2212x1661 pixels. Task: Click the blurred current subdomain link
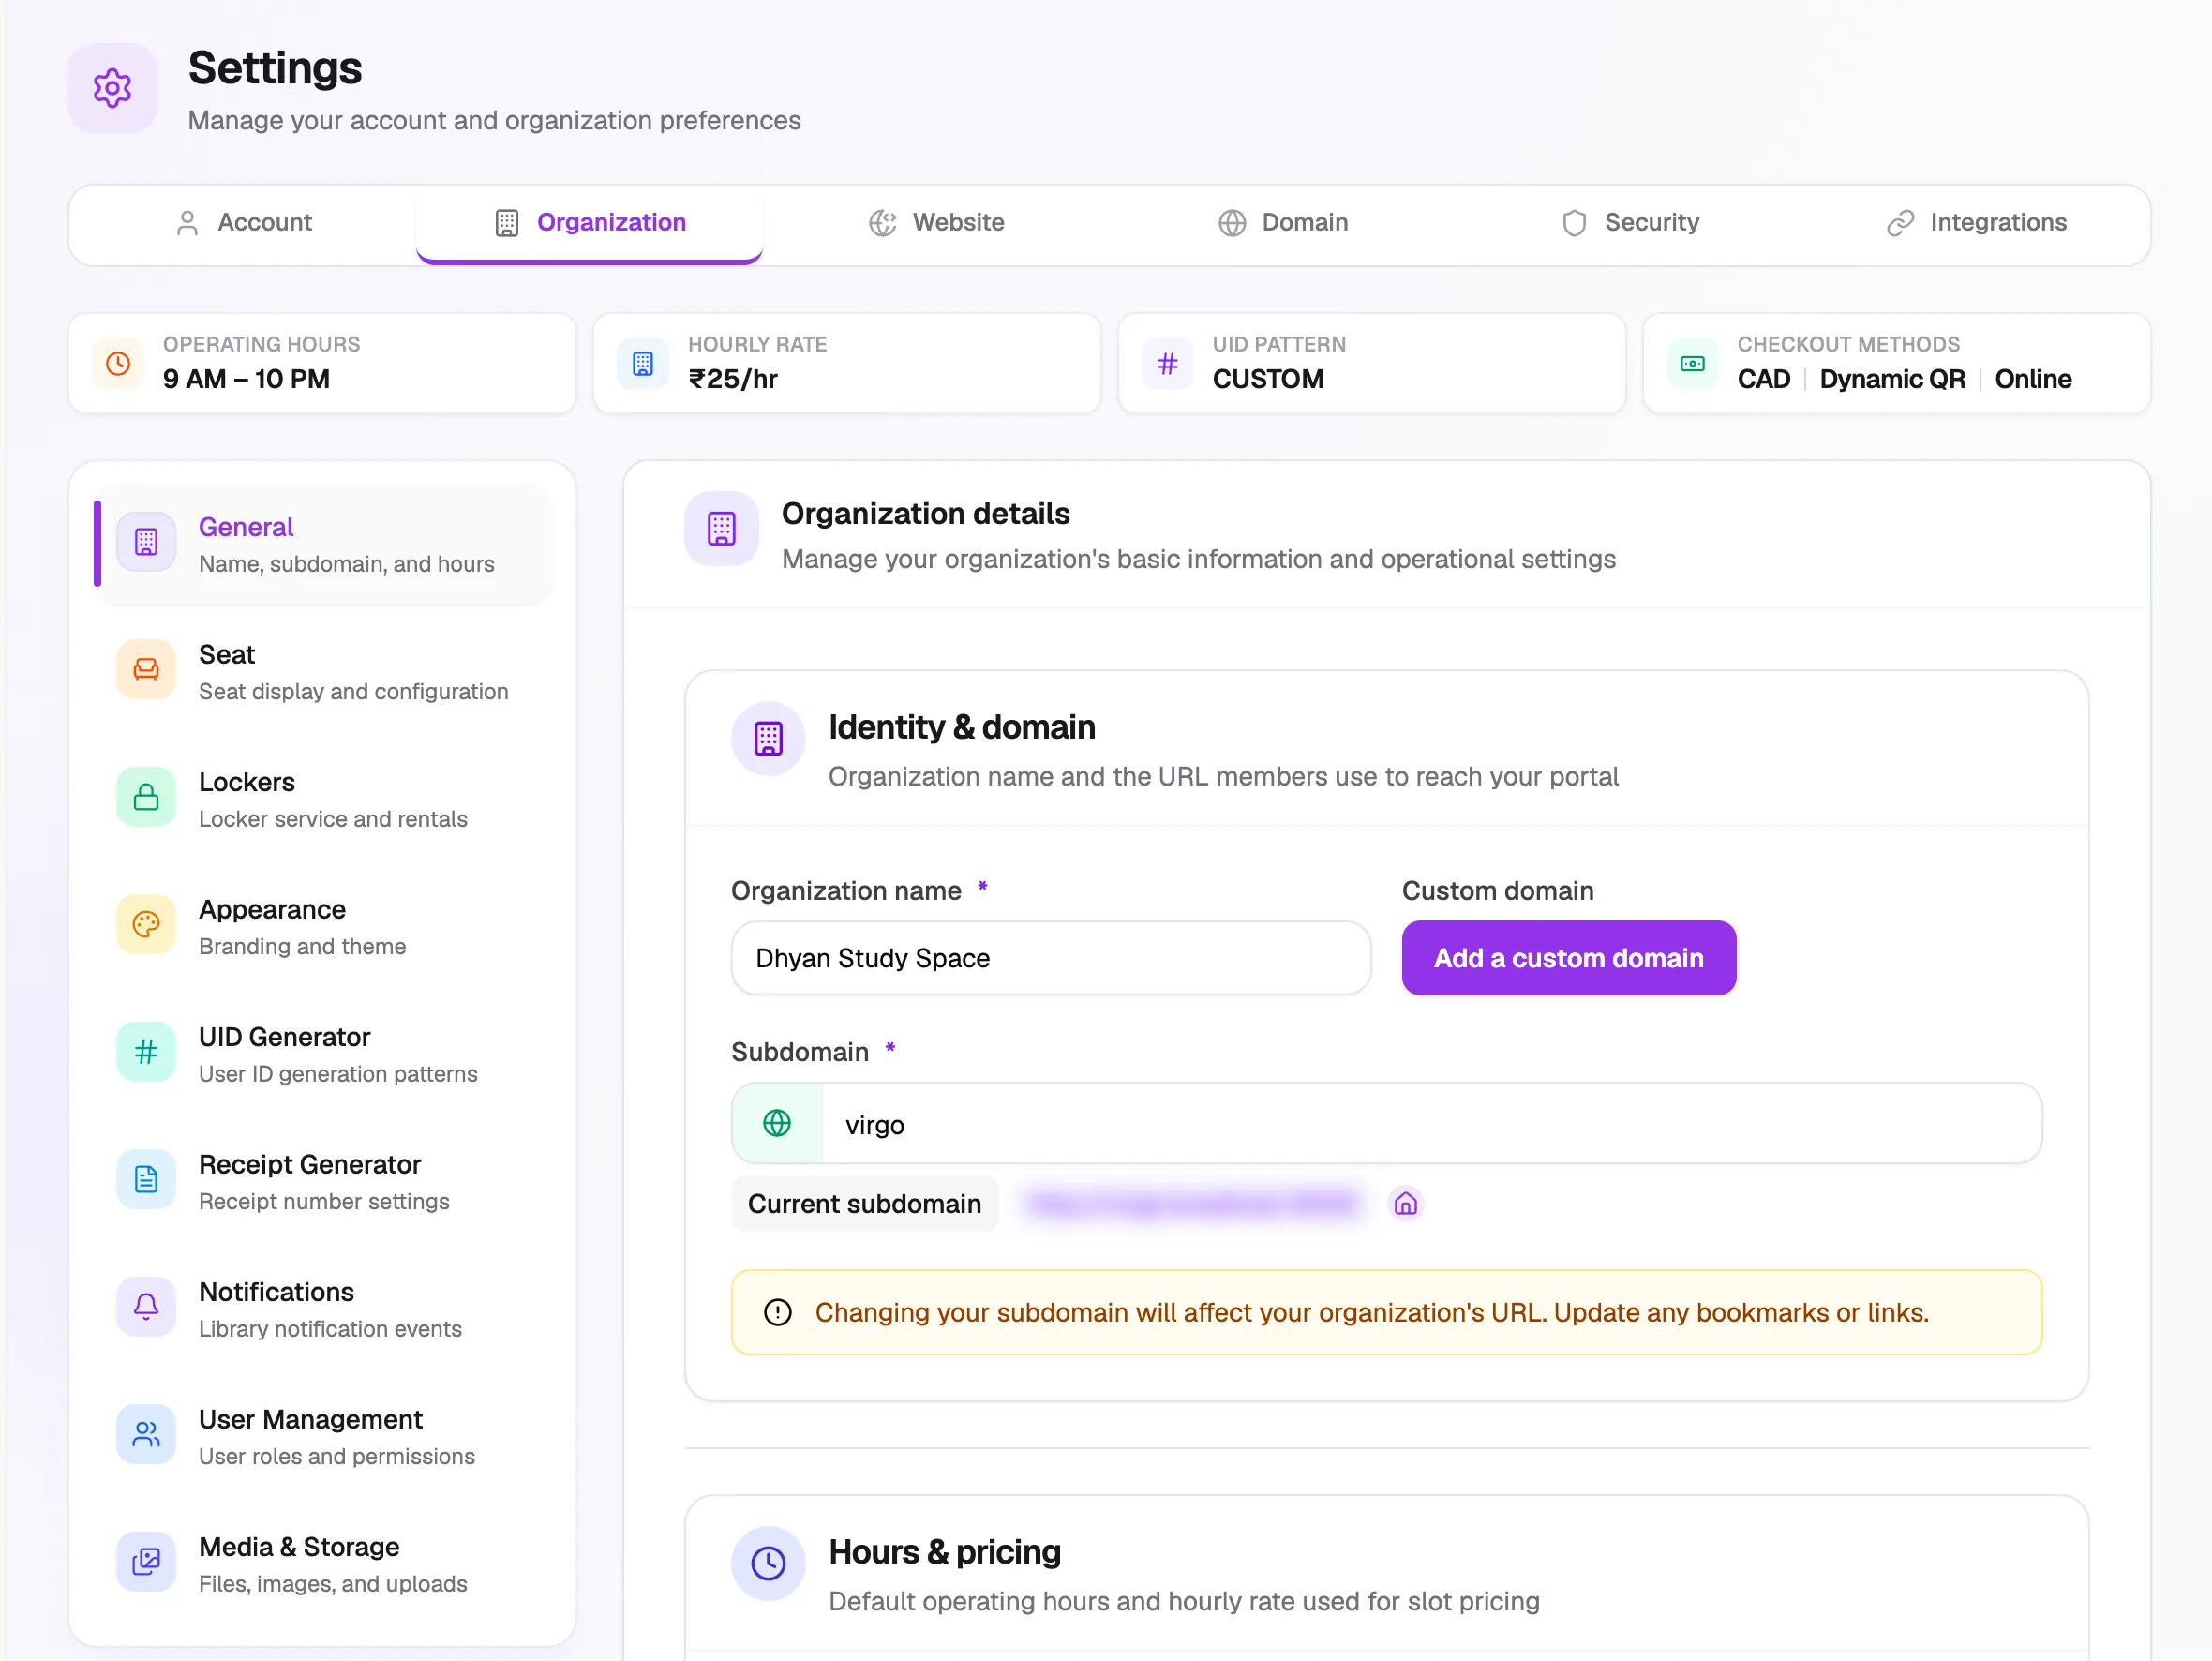1192,1204
